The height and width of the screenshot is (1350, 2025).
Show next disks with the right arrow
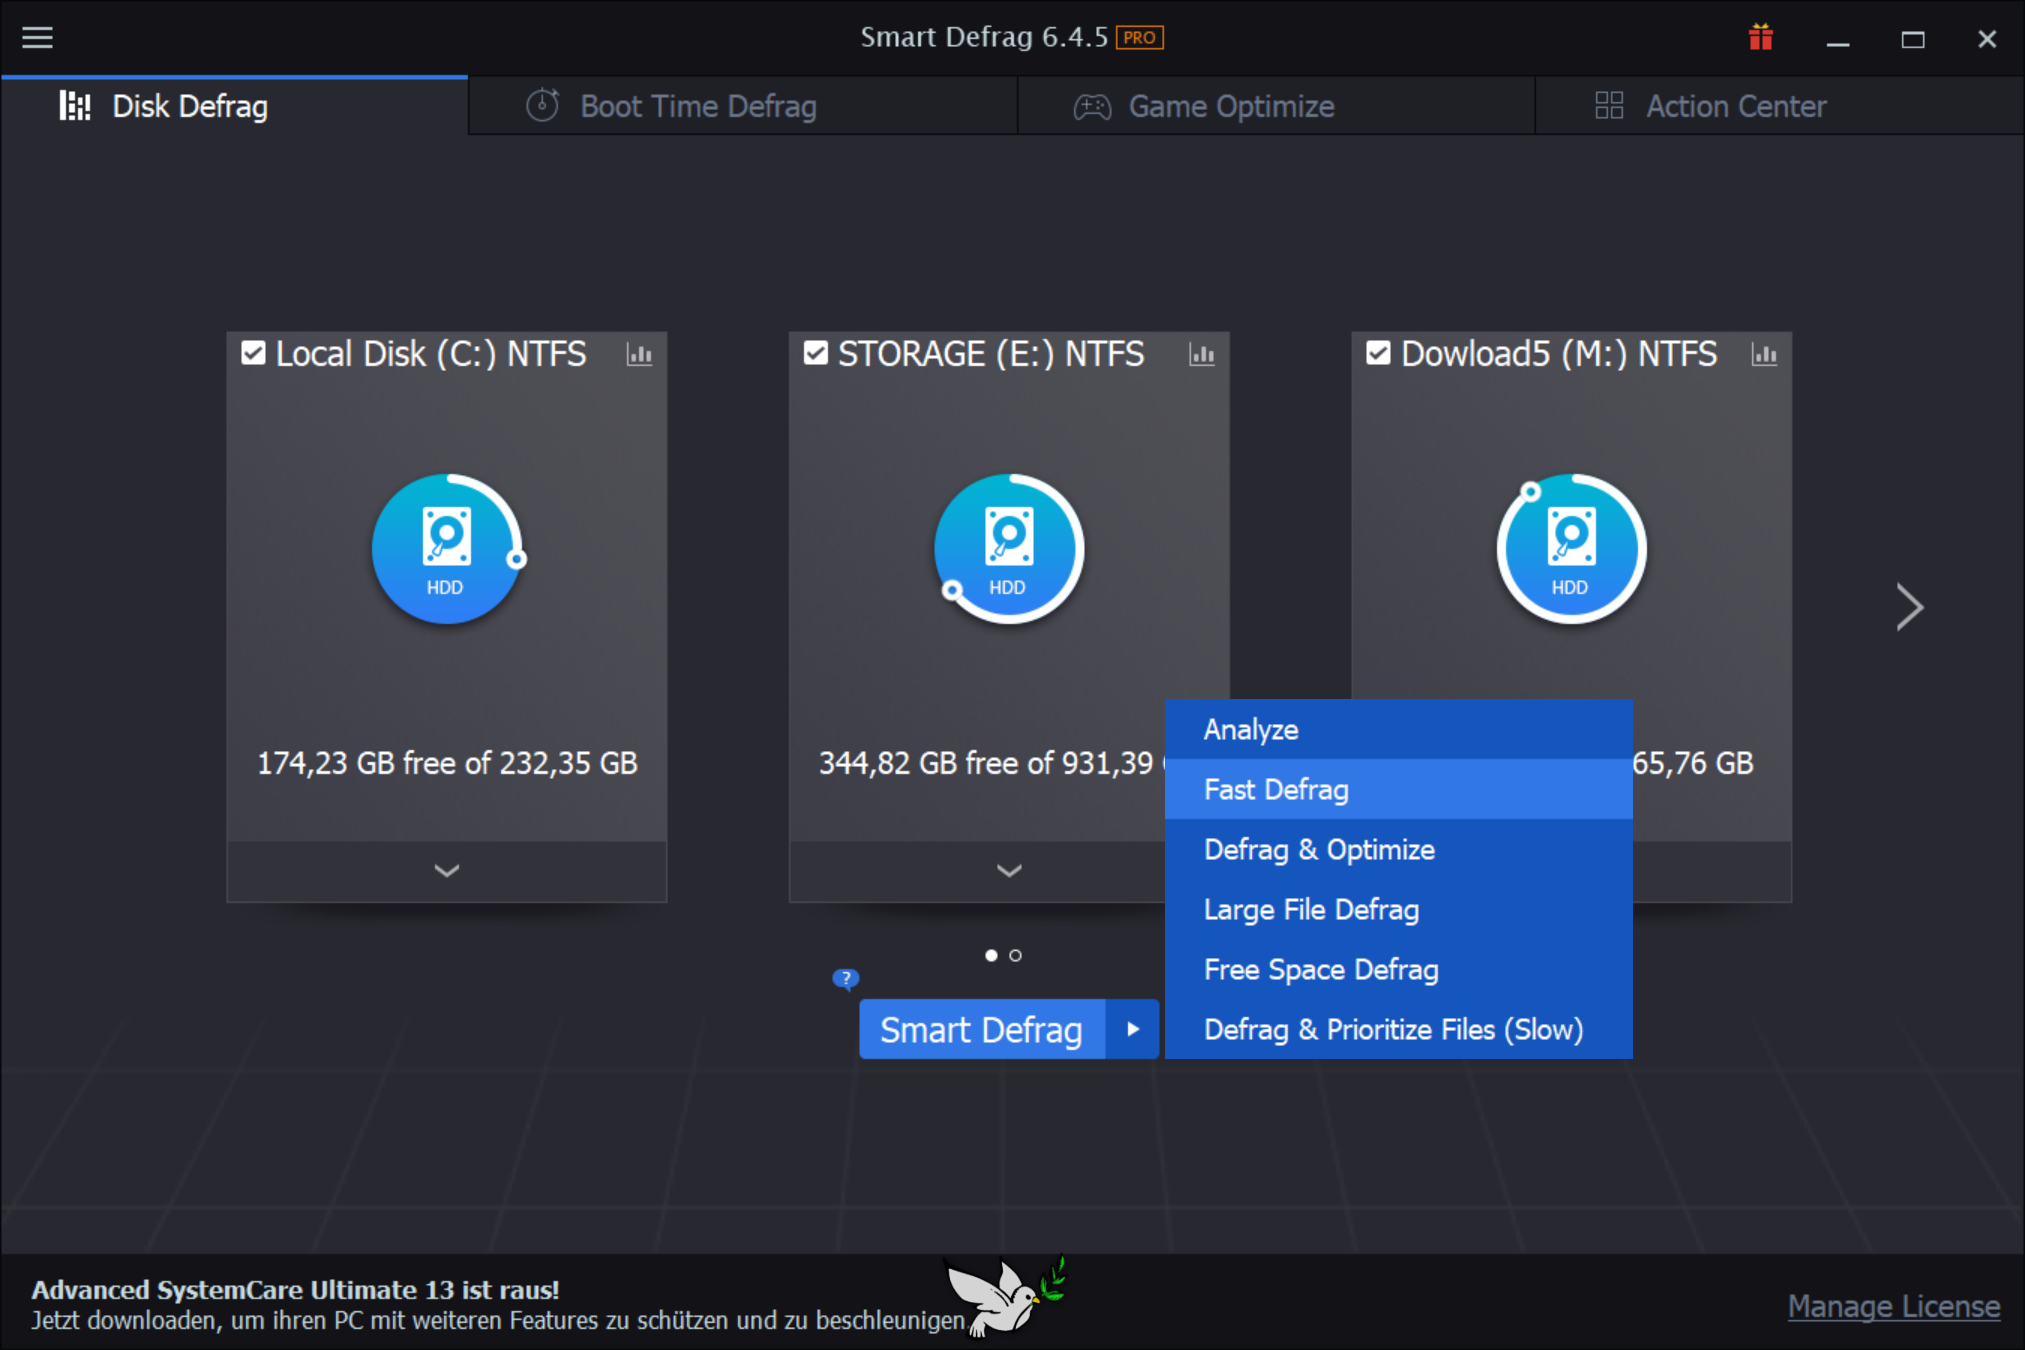[1909, 607]
